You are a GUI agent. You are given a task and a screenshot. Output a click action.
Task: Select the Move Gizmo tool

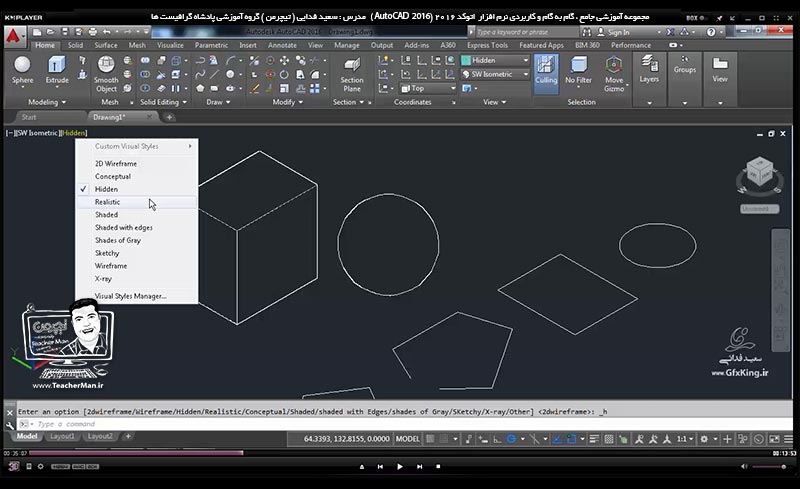coord(614,74)
